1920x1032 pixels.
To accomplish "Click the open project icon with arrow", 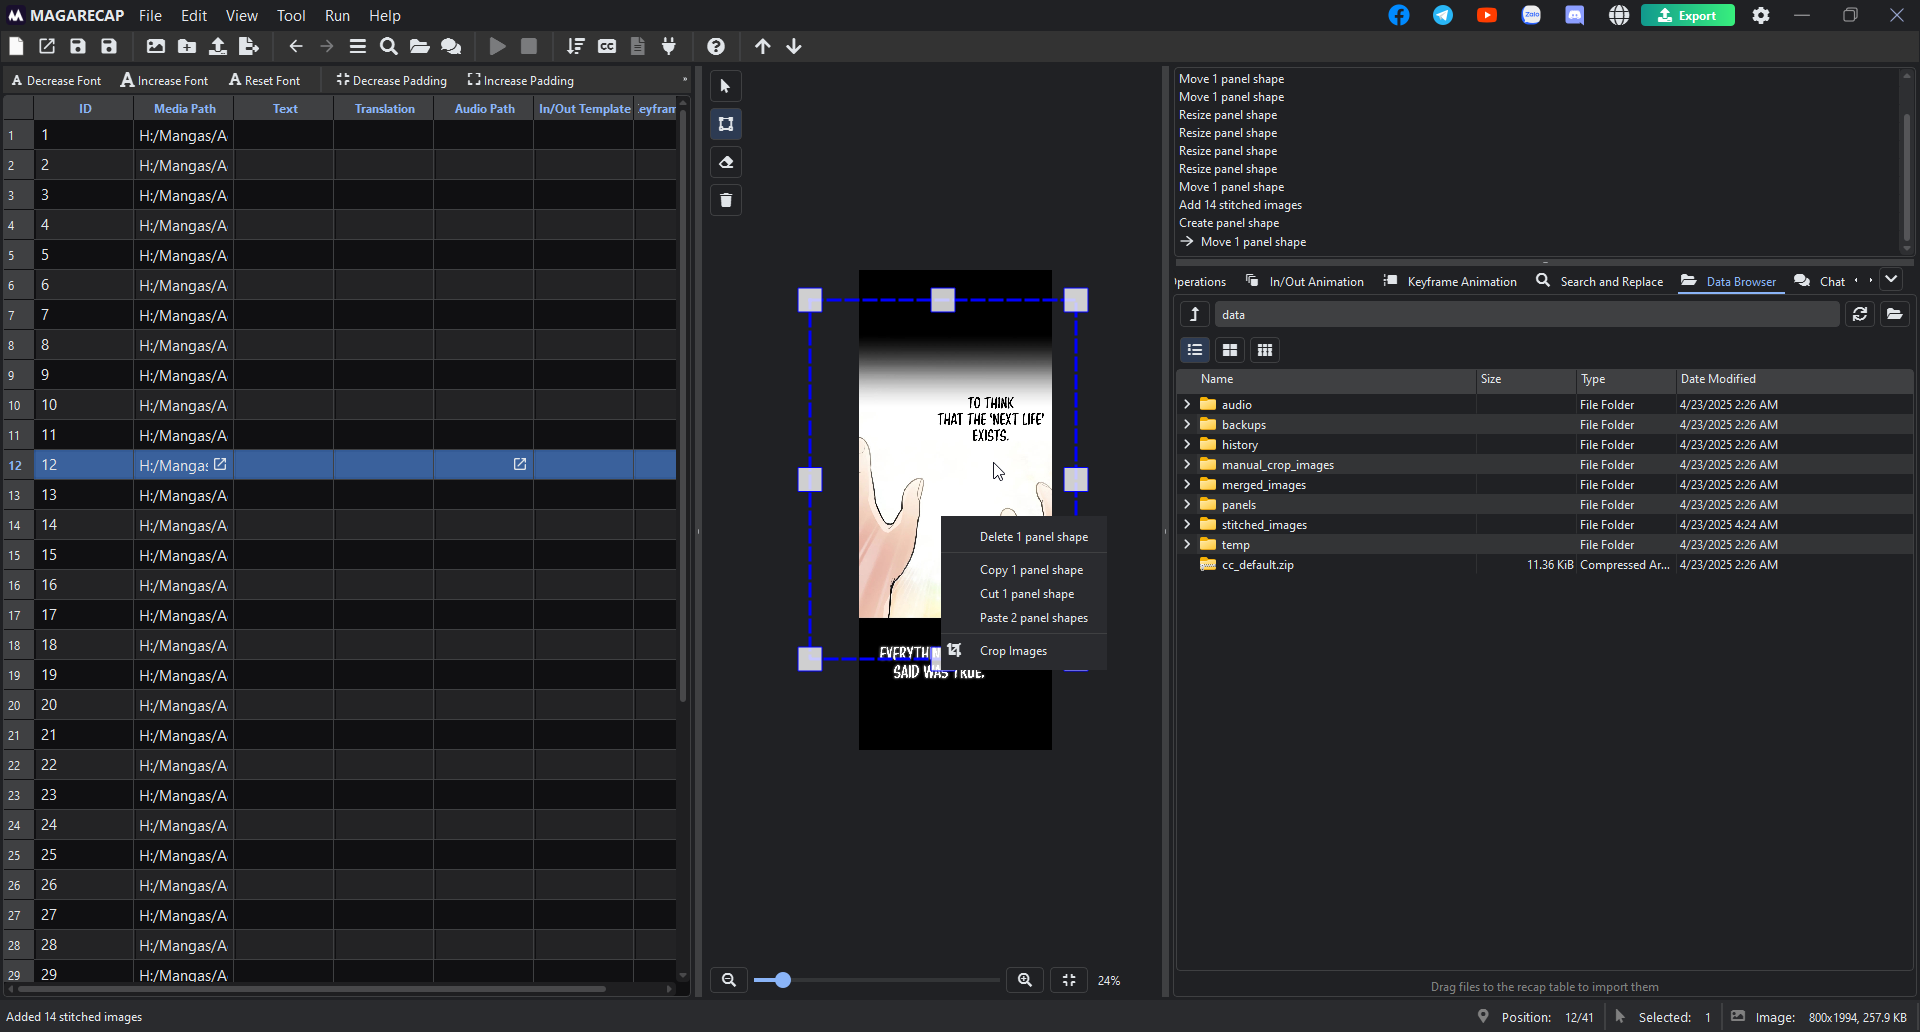I will 47,46.
